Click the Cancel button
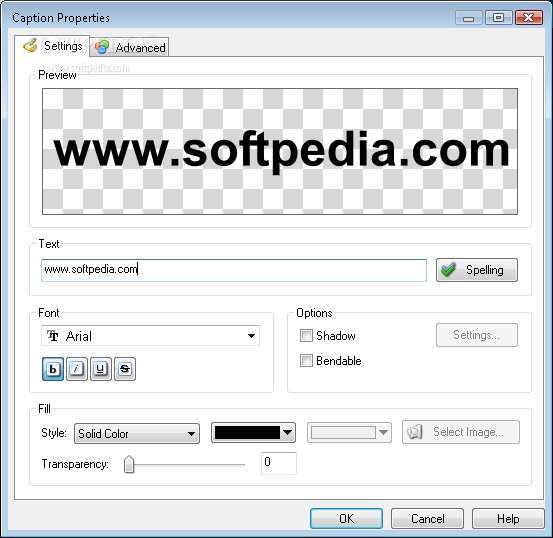This screenshot has width=553, height=538. coord(427,518)
